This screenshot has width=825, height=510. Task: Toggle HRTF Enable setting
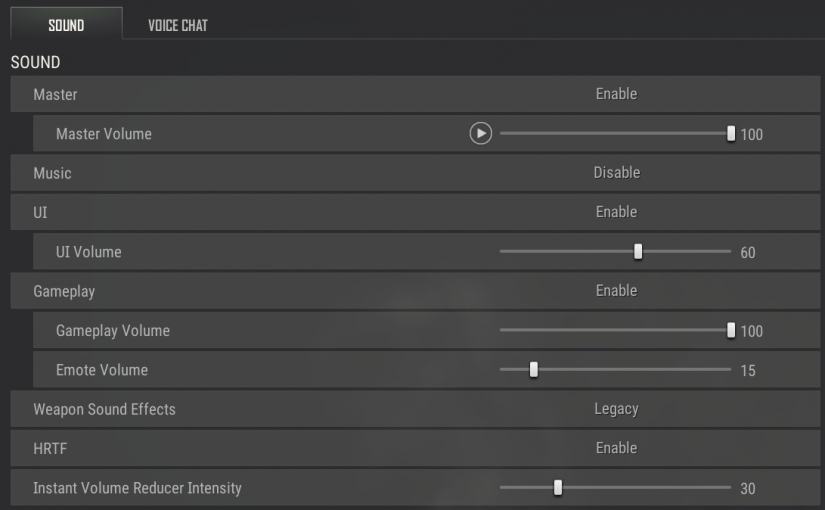(616, 448)
